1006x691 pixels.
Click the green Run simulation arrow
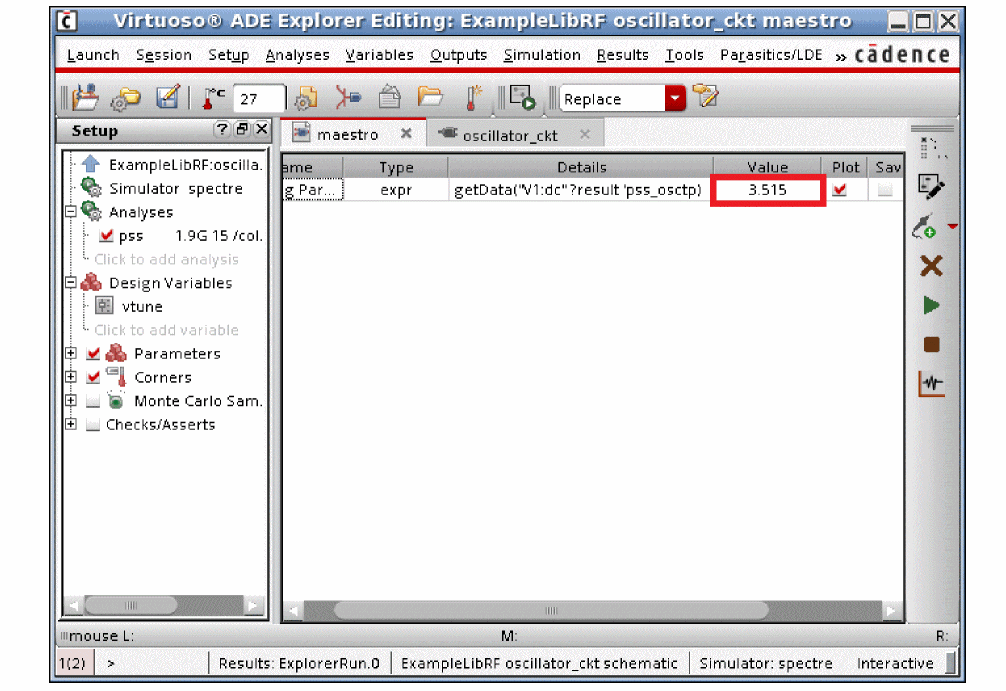click(932, 305)
